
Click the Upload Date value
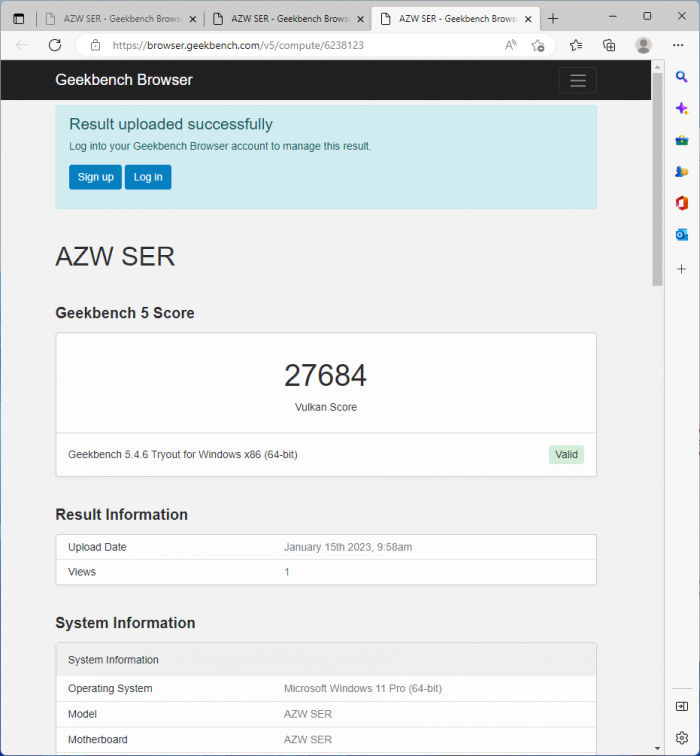[348, 547]
